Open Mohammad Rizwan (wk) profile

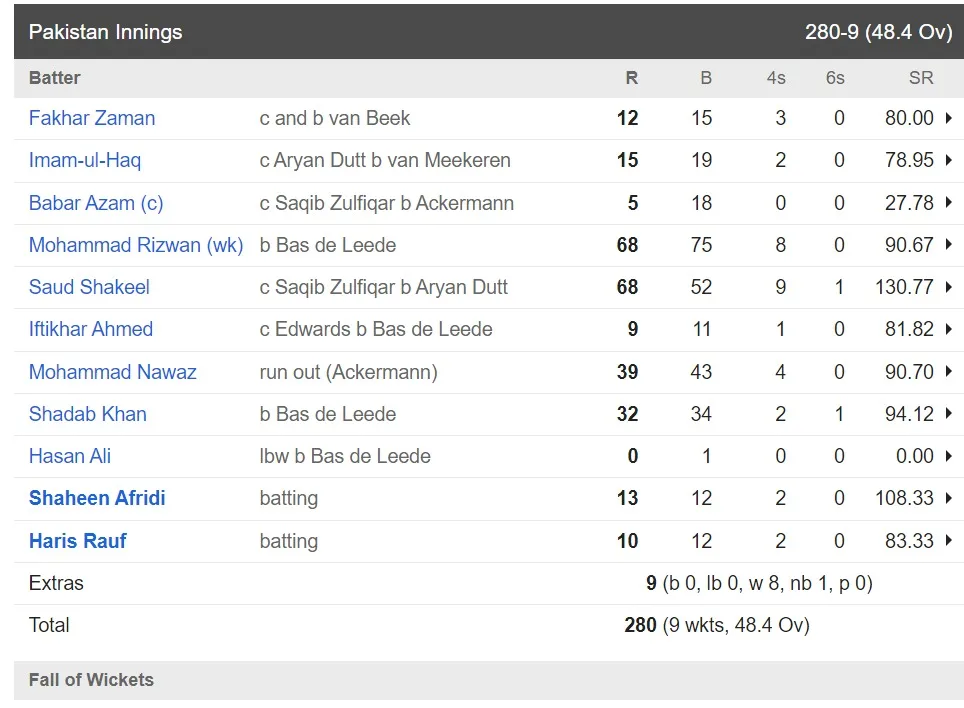click(x=136, y=245)
